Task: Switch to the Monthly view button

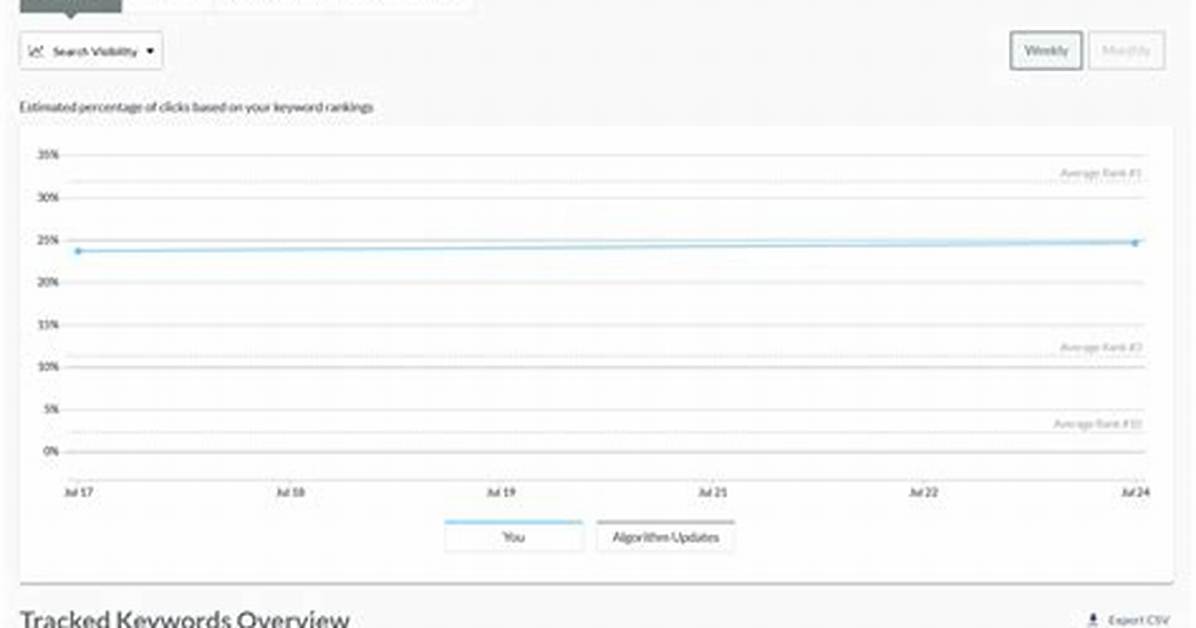Action: (x=1126, y=50)
